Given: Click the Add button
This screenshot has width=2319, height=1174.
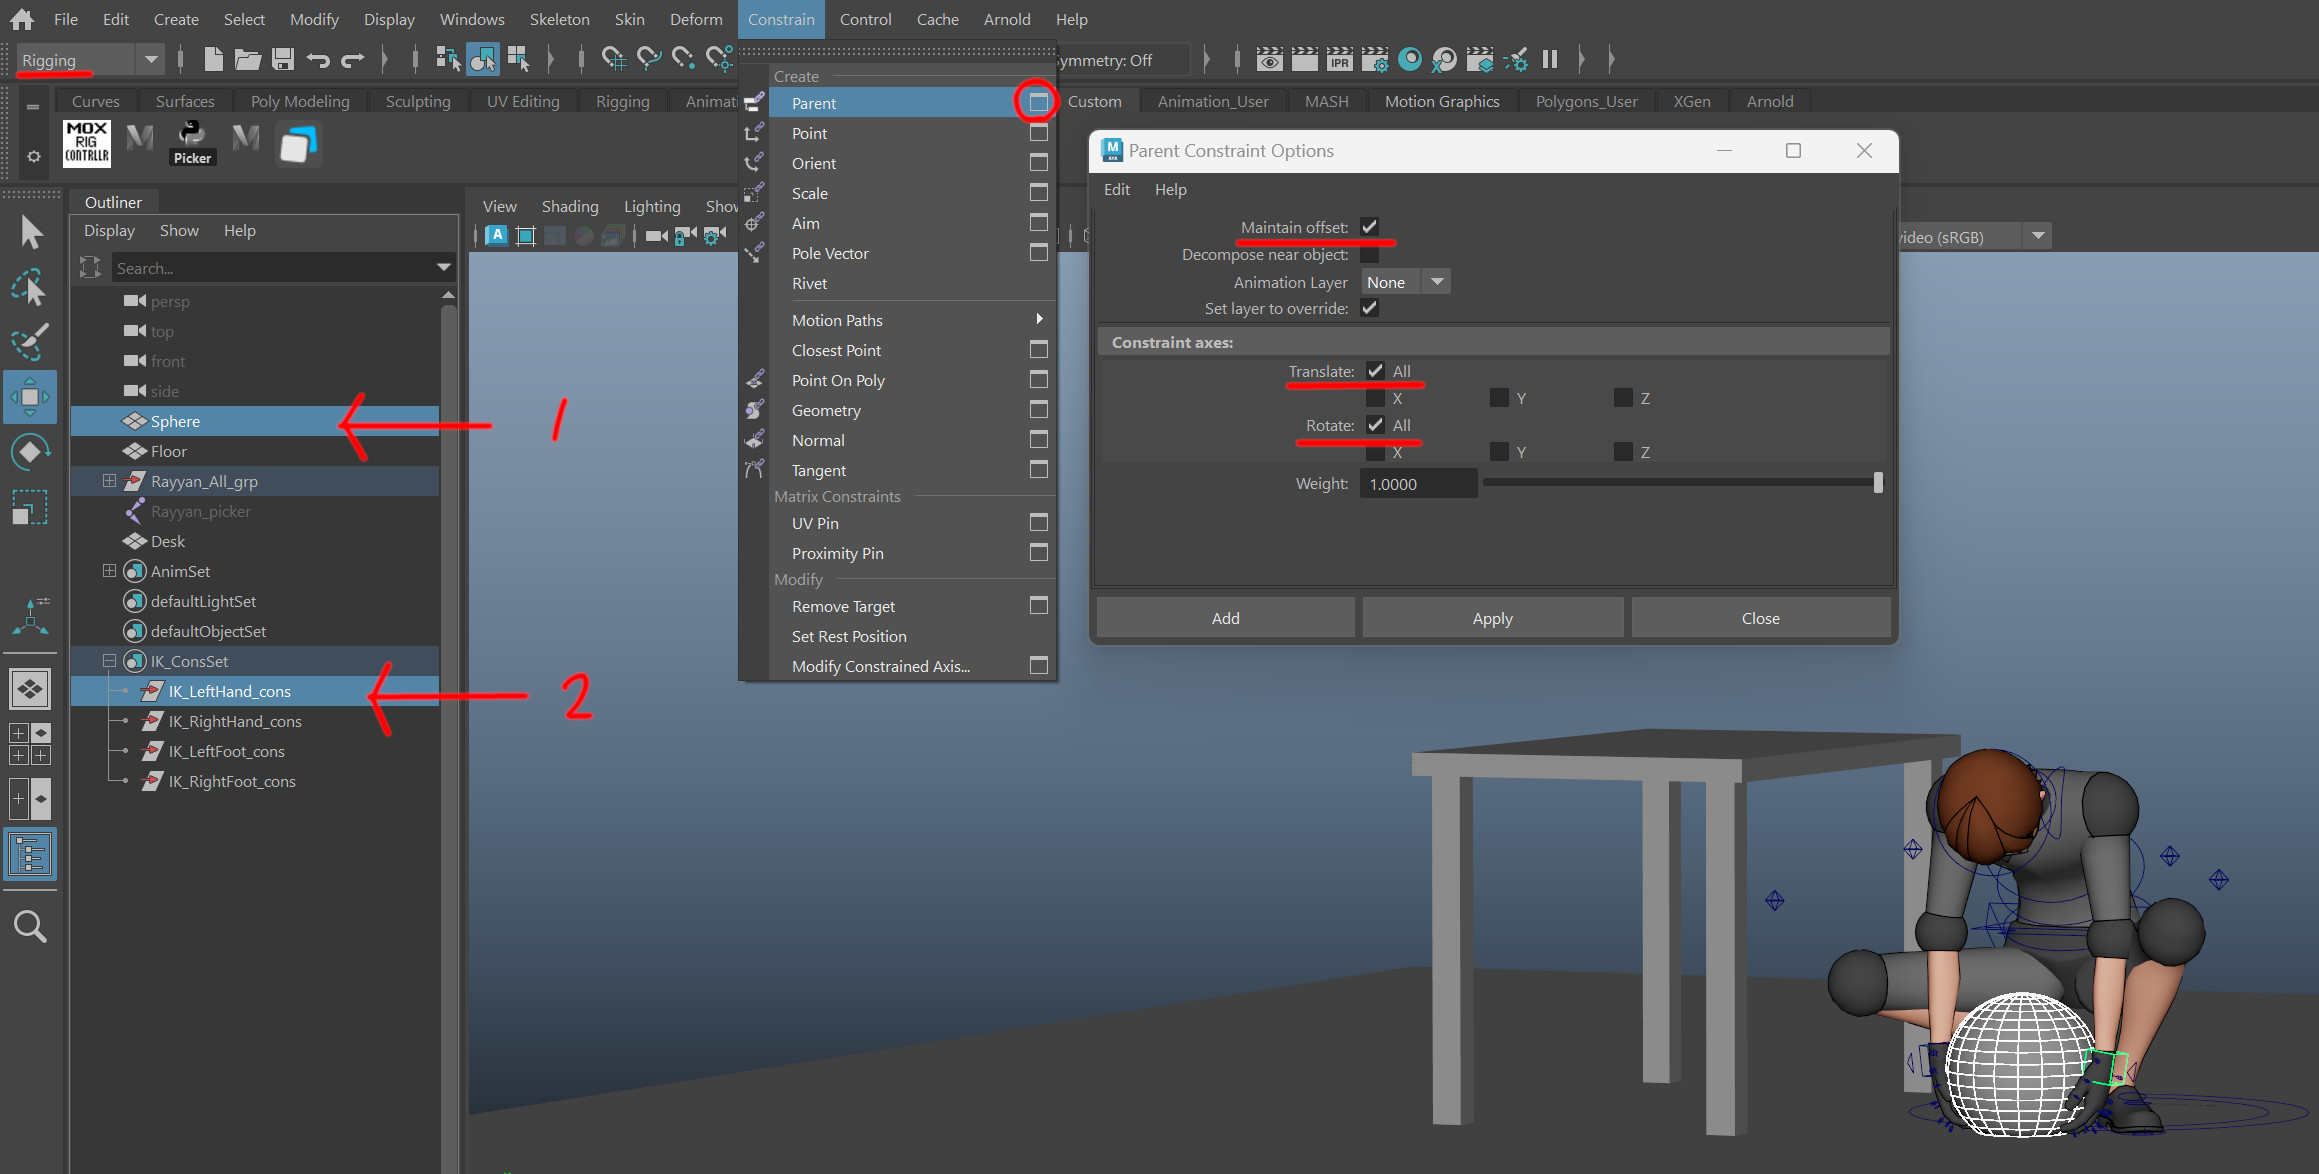Looking at the screenshot, I should [1225, 618].
